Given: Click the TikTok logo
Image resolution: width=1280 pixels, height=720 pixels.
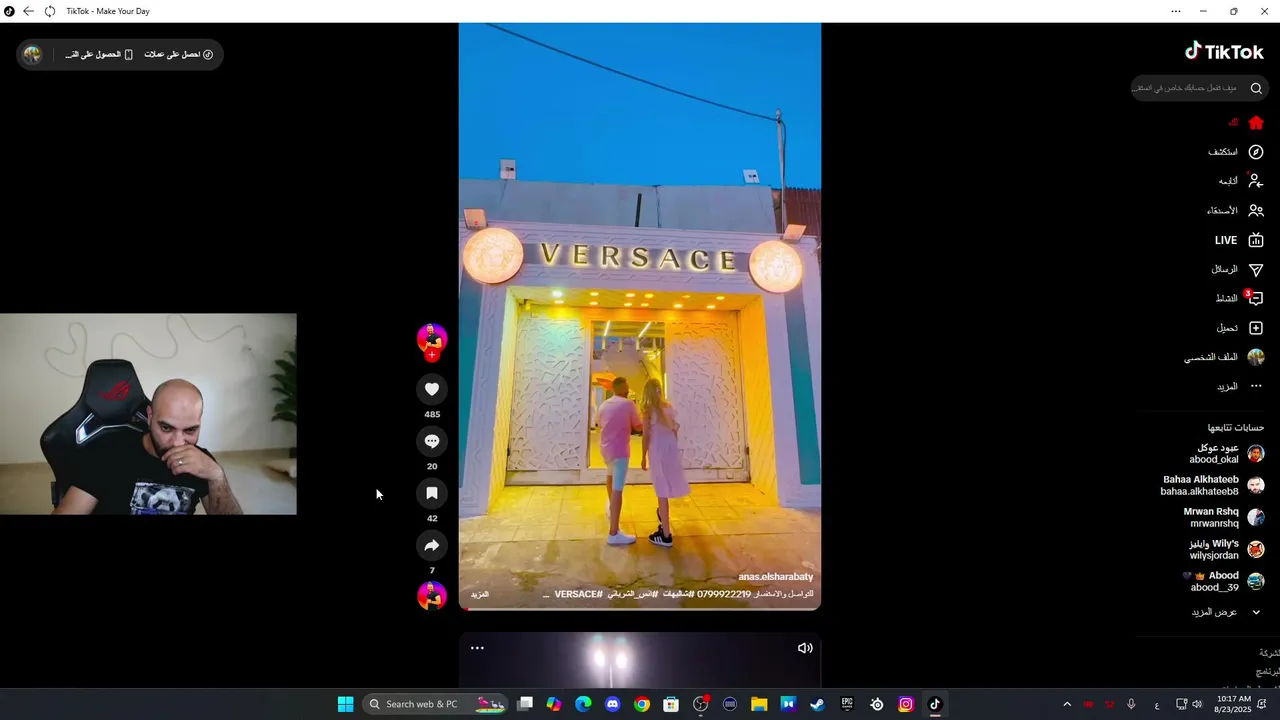Looking at the screenshot, I should (x=1224, y=51).
